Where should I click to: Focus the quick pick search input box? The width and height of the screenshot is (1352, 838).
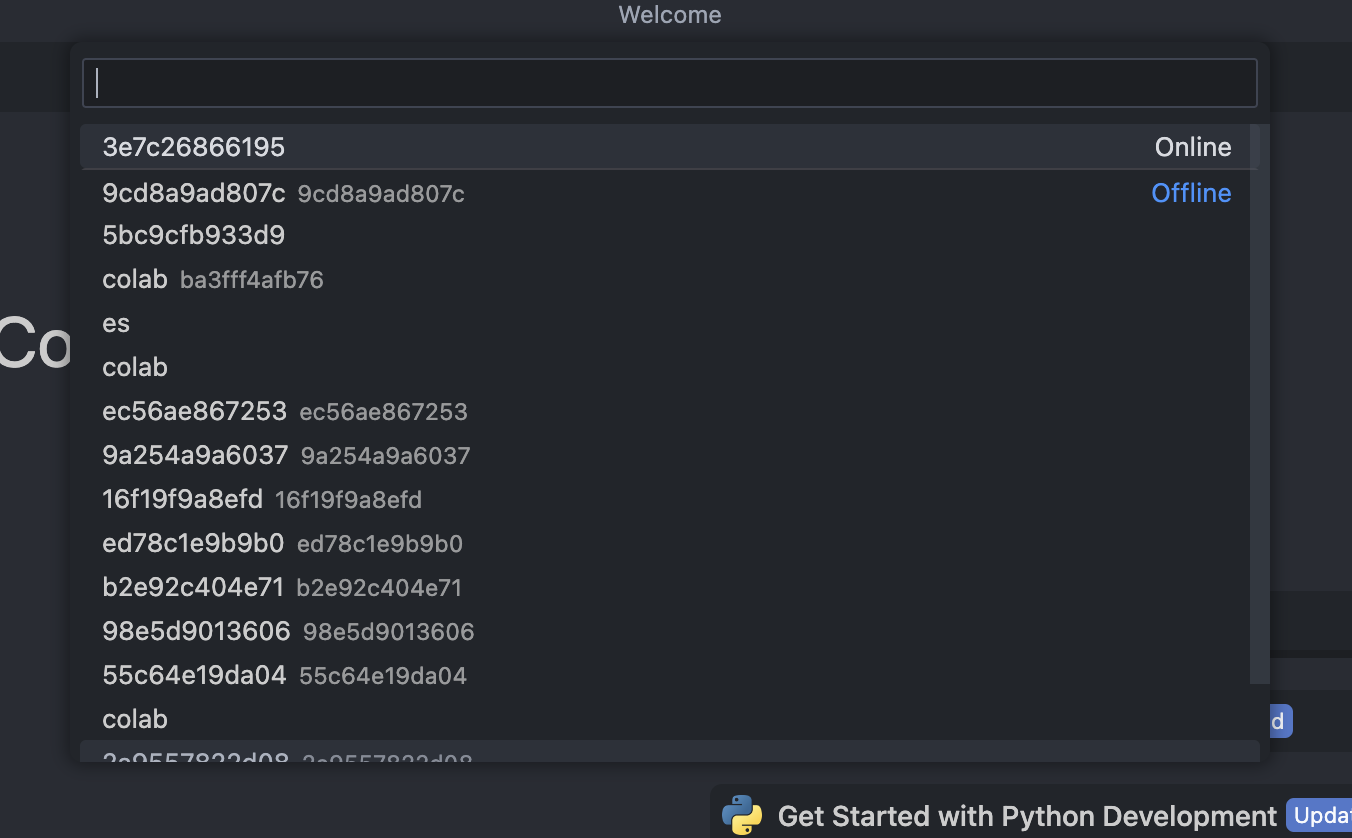[669, 83]
